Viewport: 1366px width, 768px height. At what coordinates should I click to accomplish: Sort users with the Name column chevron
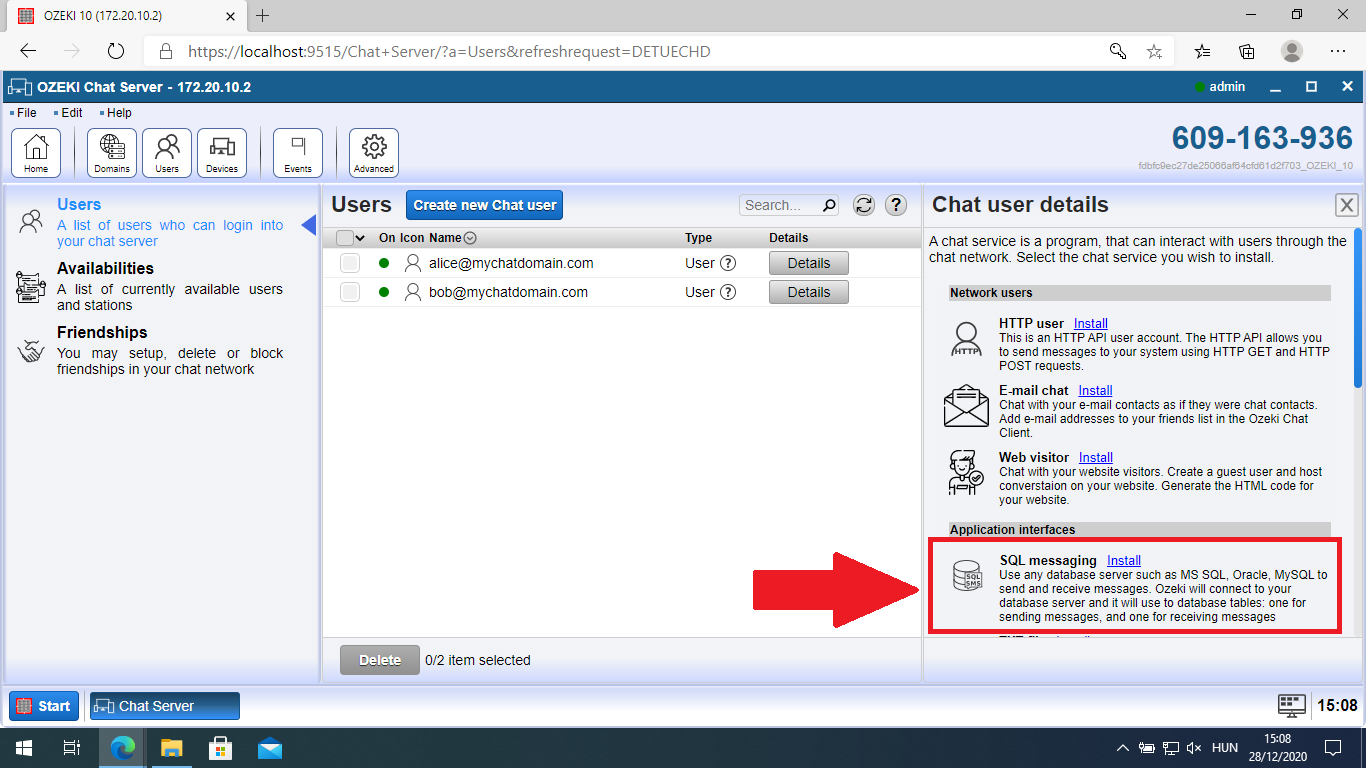470,237
